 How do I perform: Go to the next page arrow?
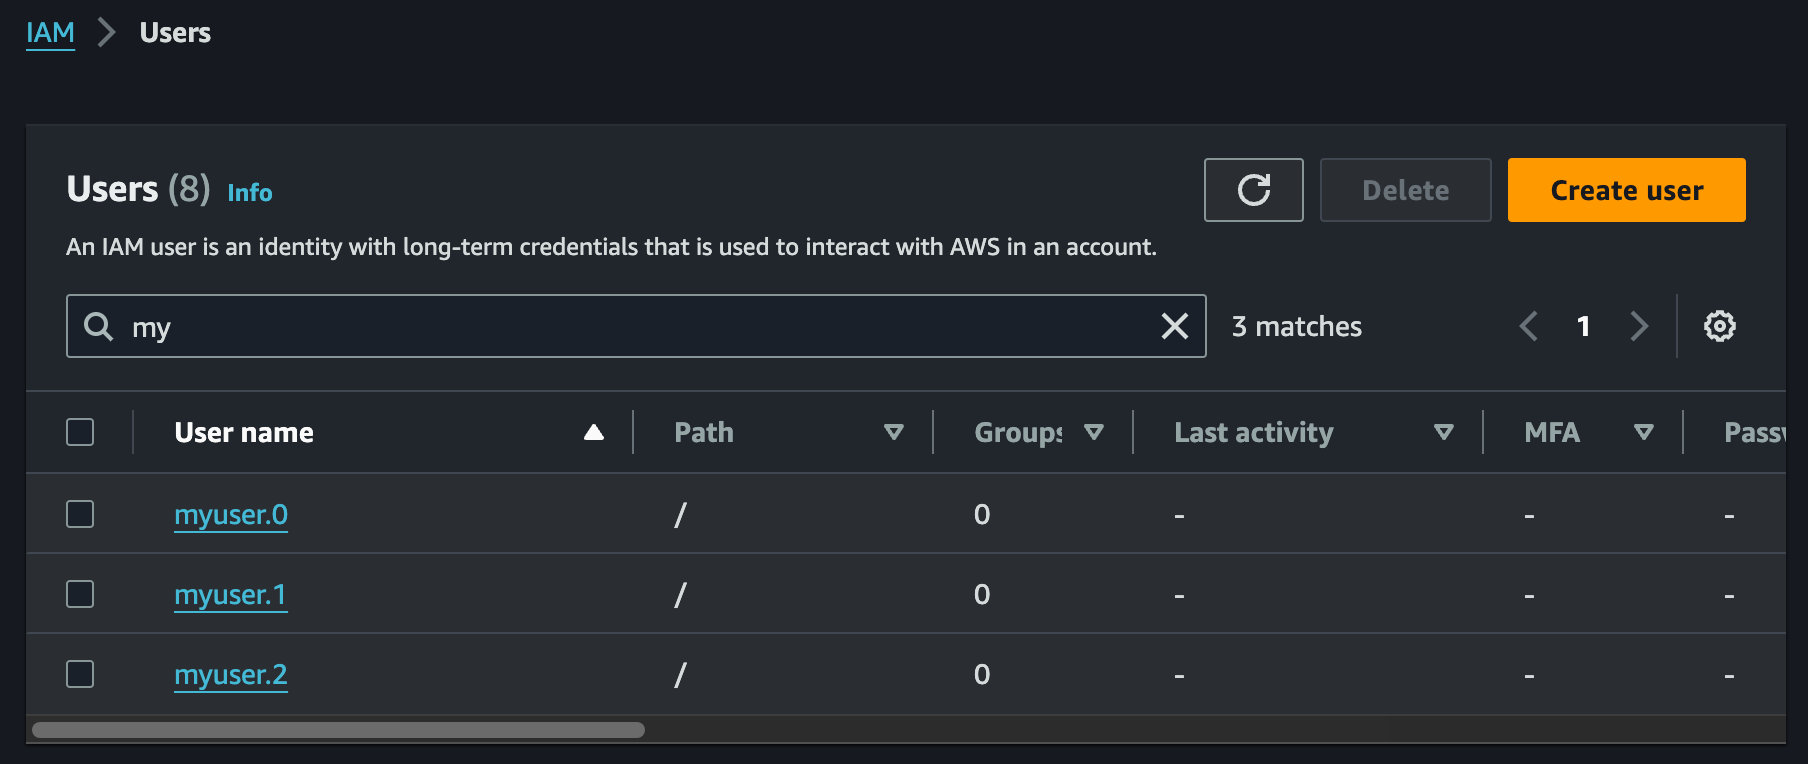click(x=1638, y=326)
